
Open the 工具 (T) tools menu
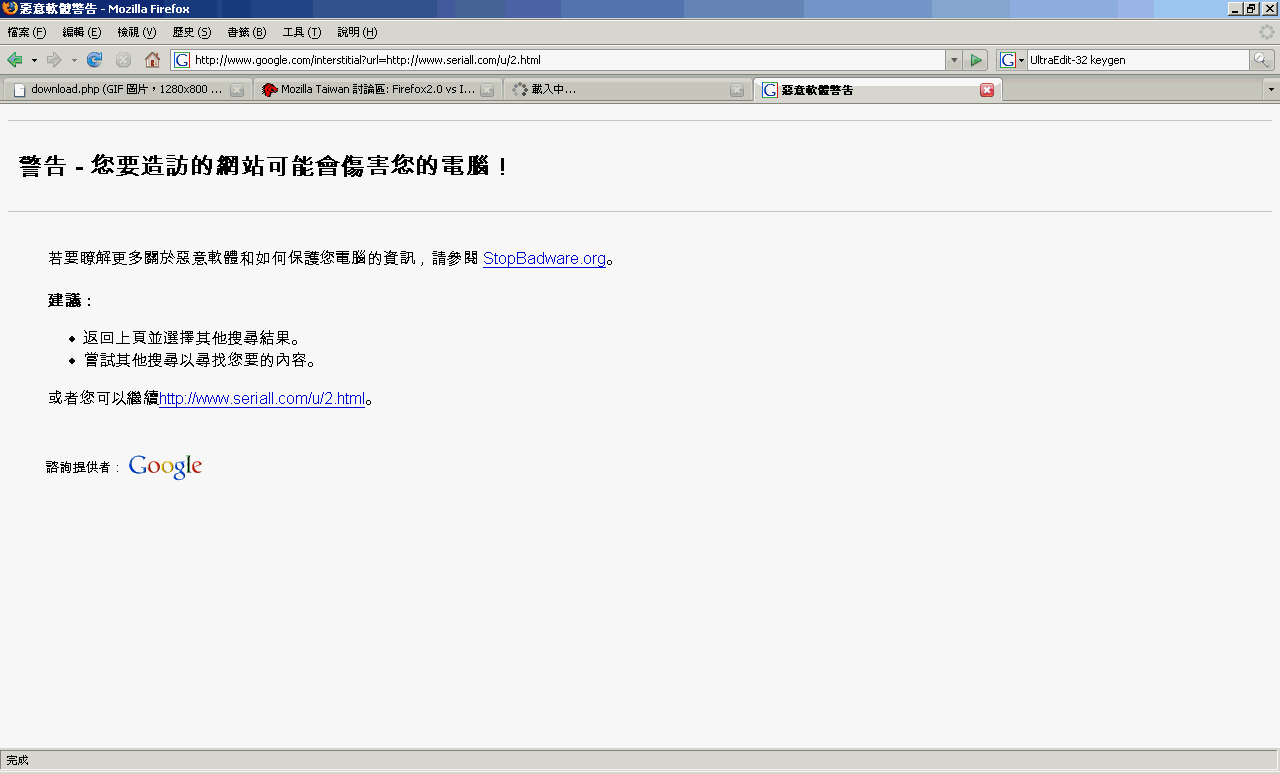(302, 33)
